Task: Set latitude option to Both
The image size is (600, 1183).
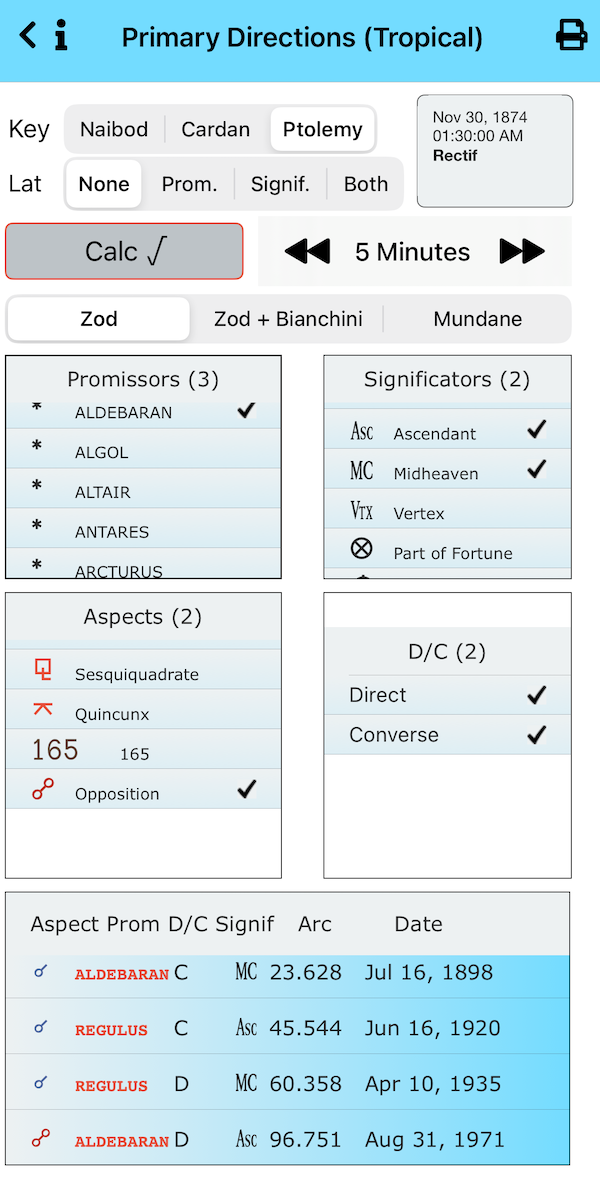Action: pyautogui.click(x=366, y=184)
